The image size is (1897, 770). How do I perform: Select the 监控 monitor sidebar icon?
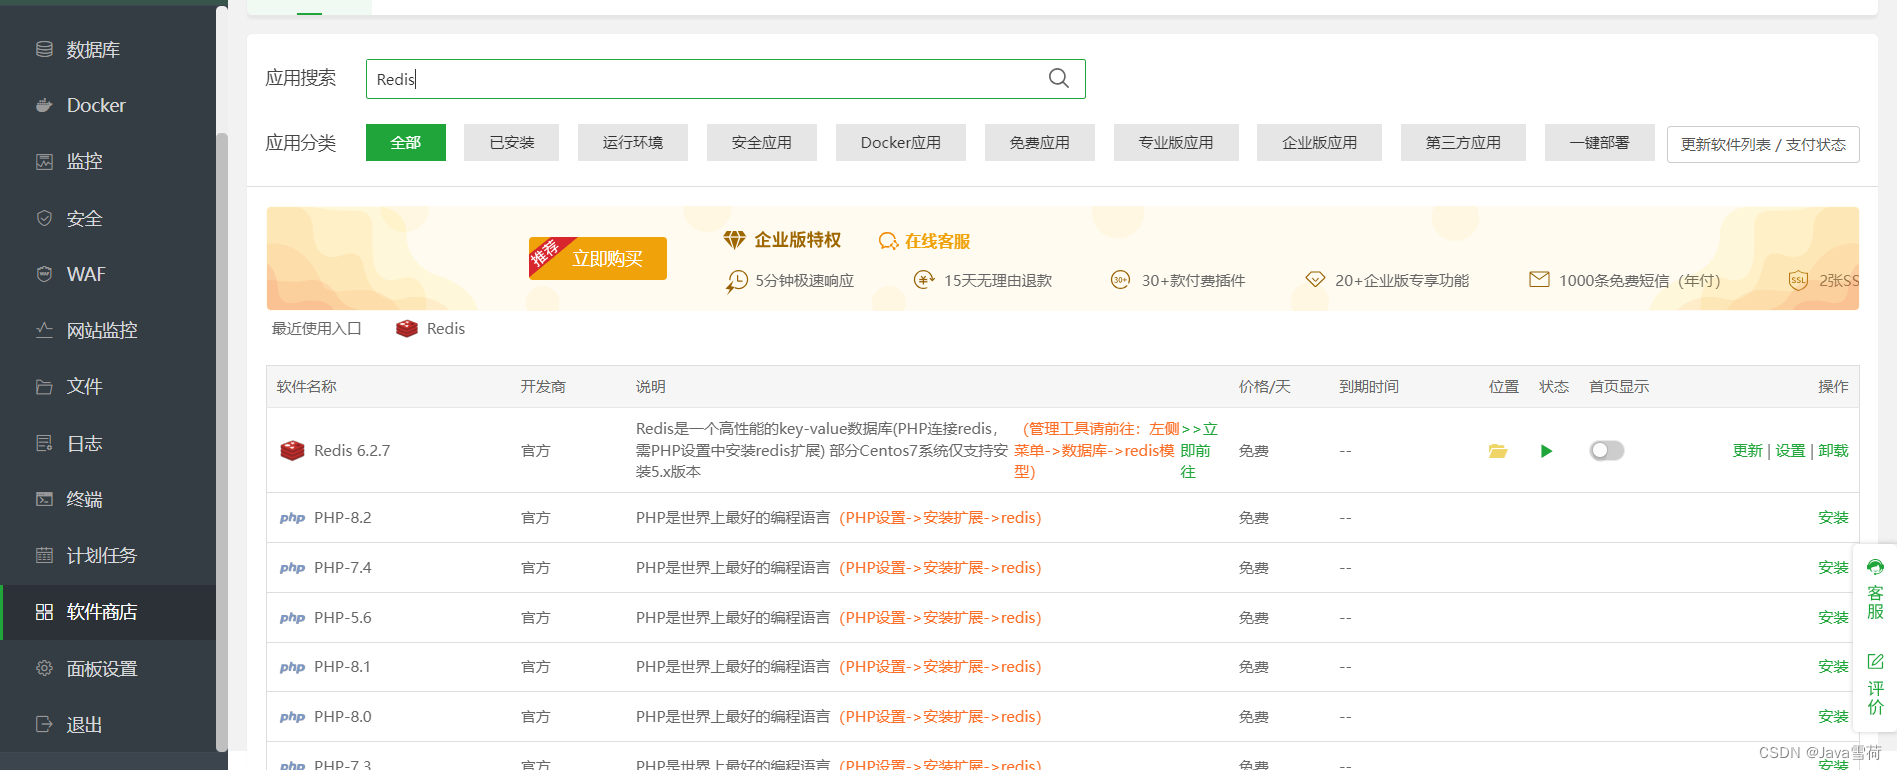coord(44,161)
